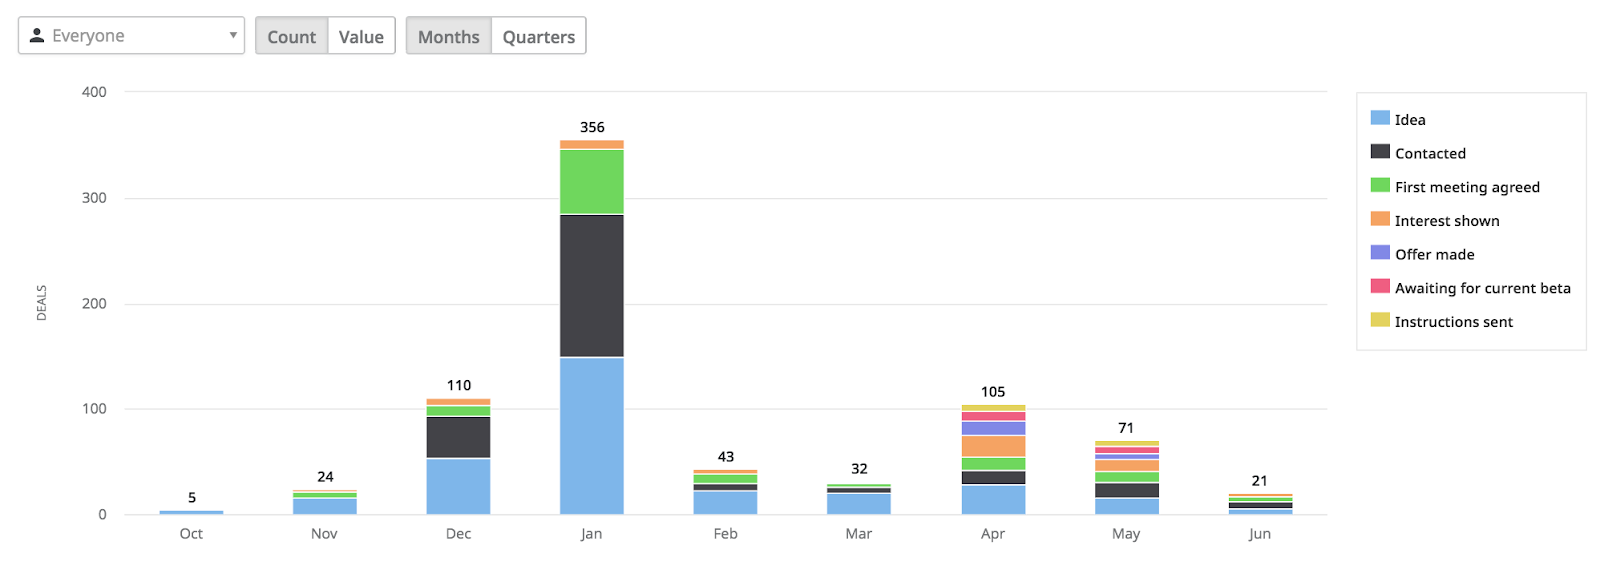Screen dimensions: 1600x574
Task: Click the dark Contacted segment of January bar
Action: click(591, 285)
